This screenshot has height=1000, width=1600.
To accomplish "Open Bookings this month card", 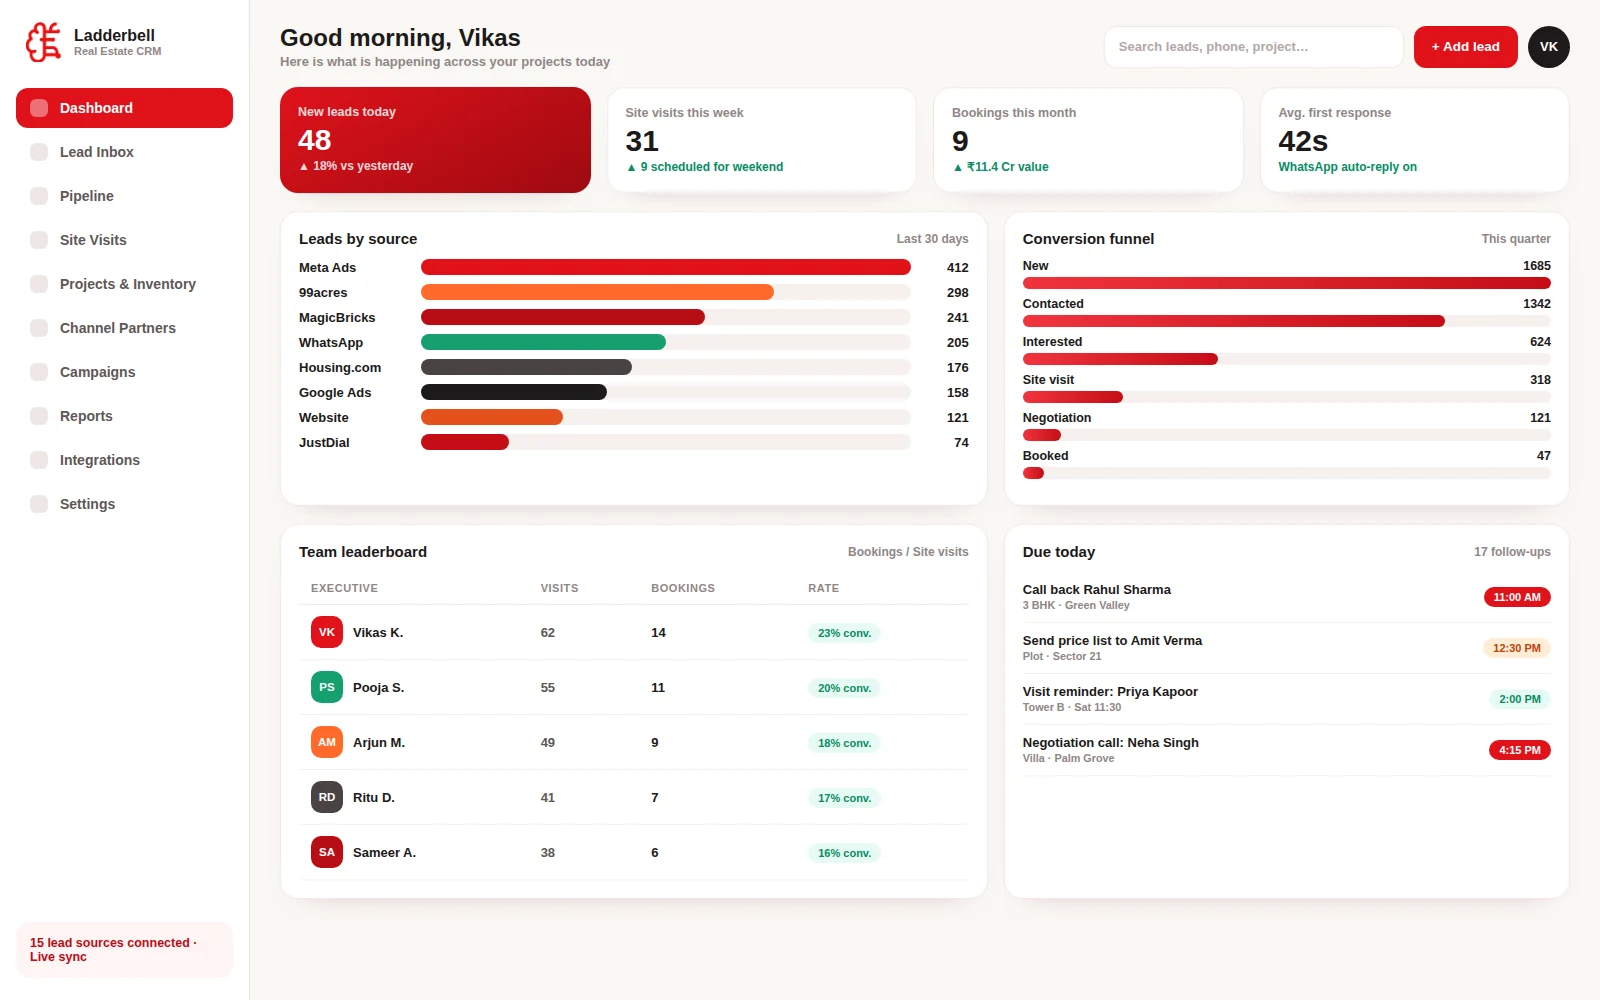I will [x=1088, y=140].
